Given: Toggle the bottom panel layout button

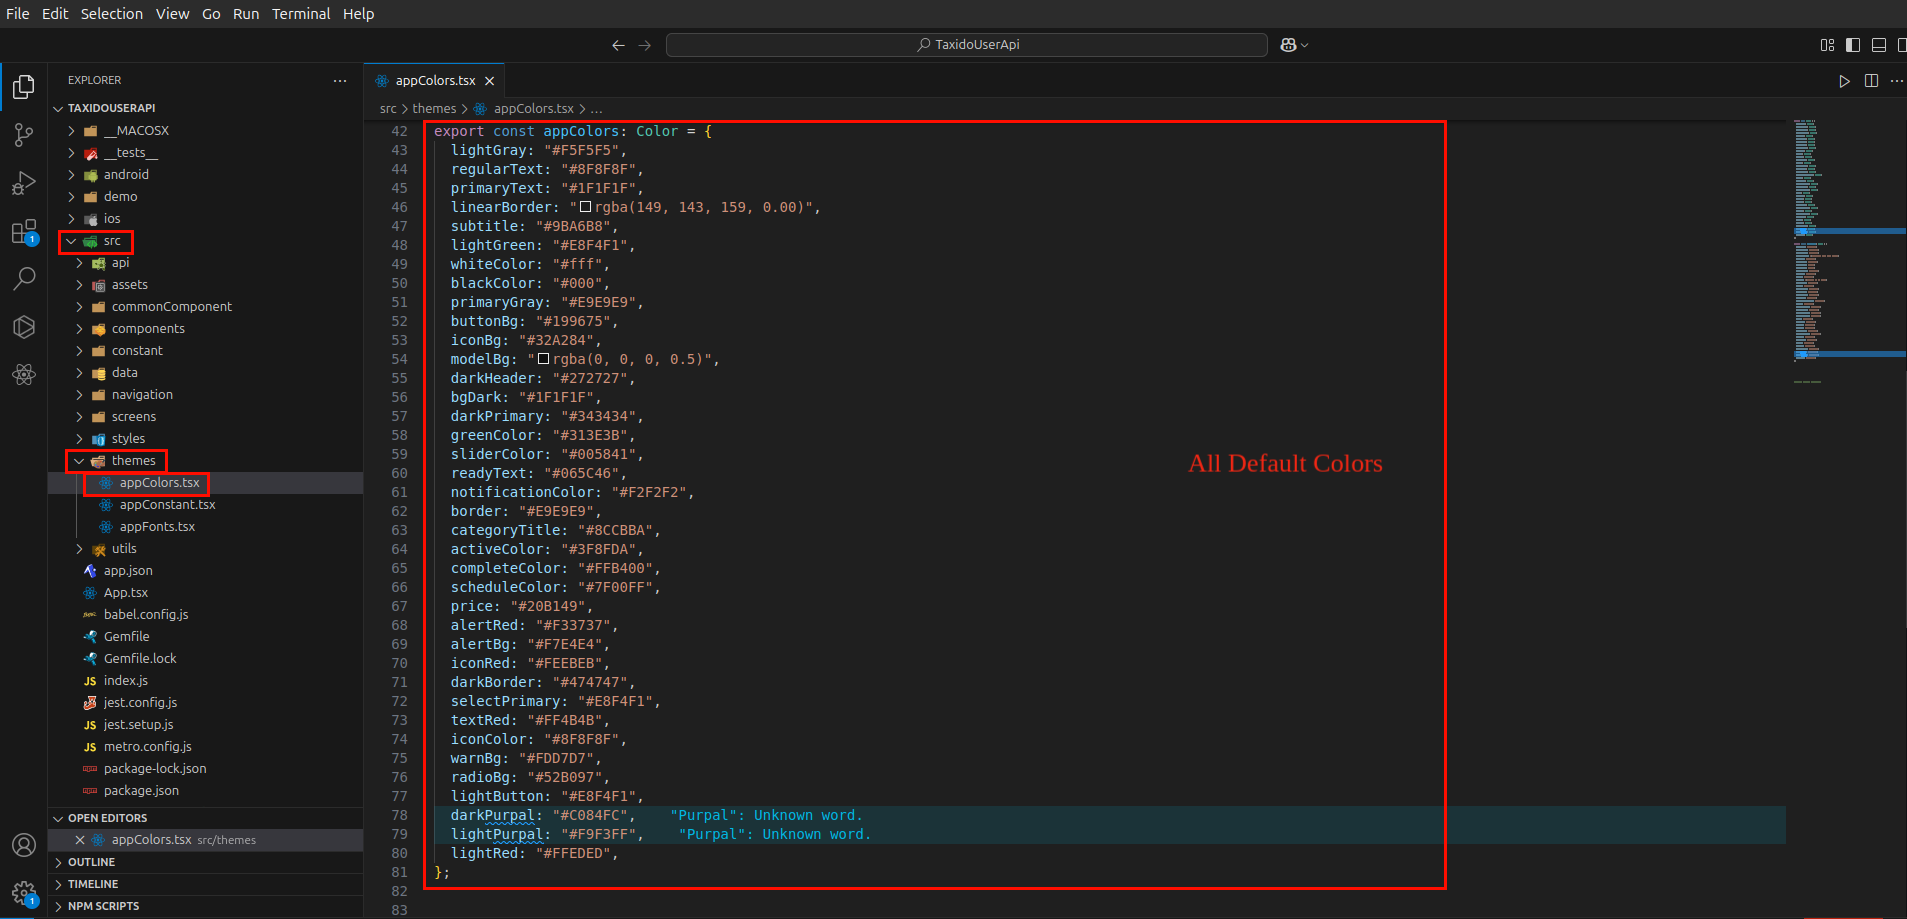Looking at the screenshot, I should click(1879, 45).
